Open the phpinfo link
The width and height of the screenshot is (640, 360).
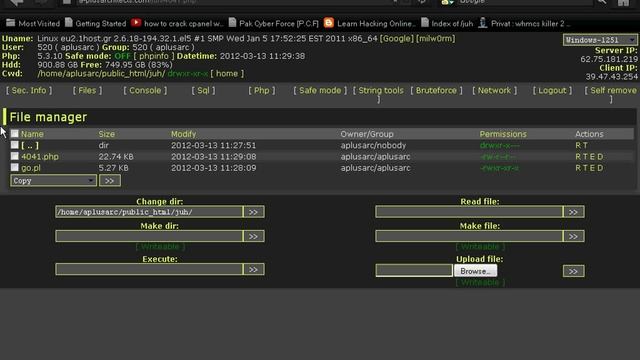153,56
